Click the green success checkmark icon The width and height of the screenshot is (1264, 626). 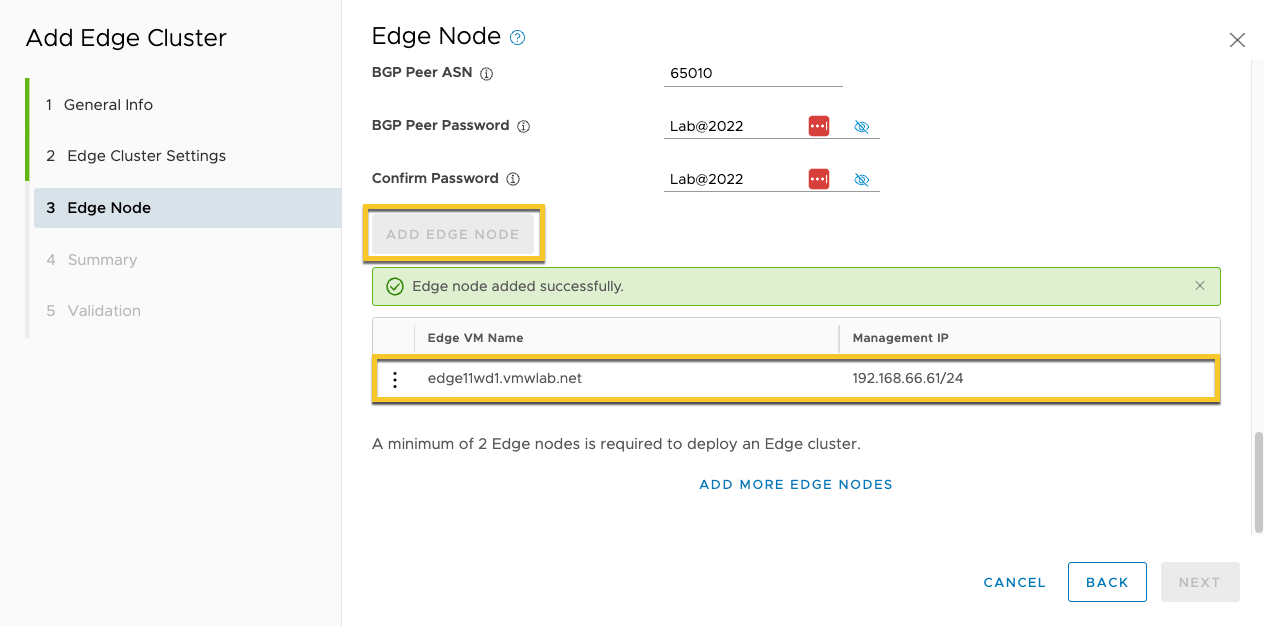click(x=395, y=287)
